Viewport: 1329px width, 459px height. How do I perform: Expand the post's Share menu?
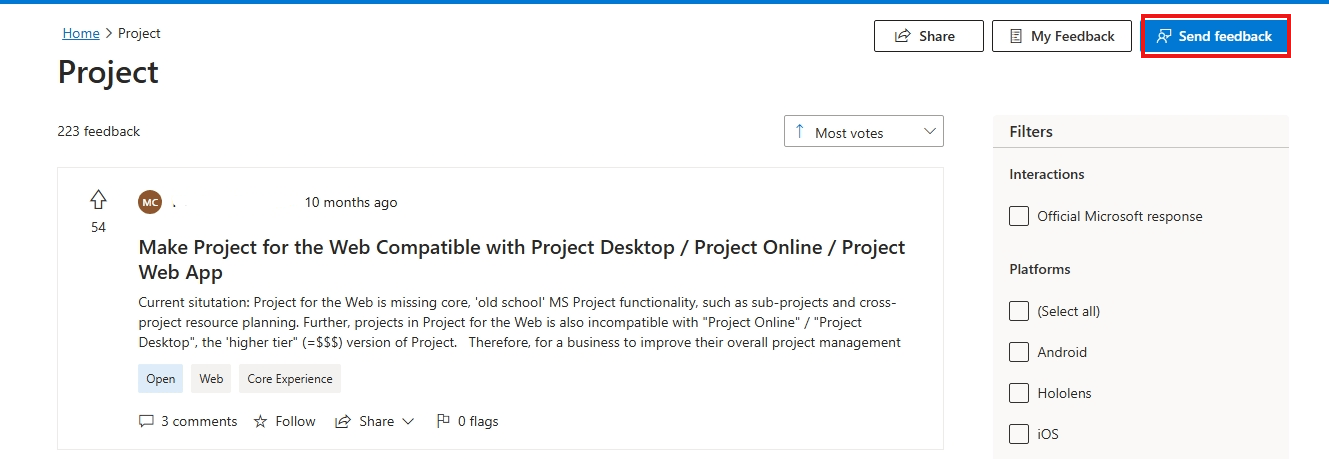tap(374, 421)
